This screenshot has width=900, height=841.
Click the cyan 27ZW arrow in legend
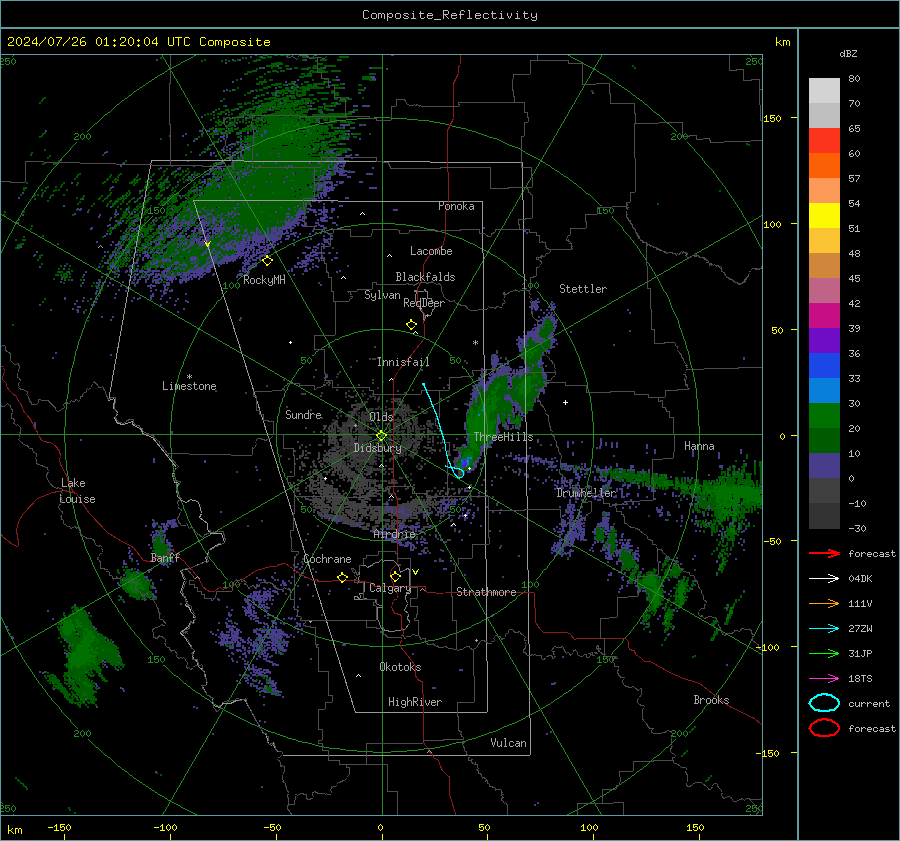(824, 629)
